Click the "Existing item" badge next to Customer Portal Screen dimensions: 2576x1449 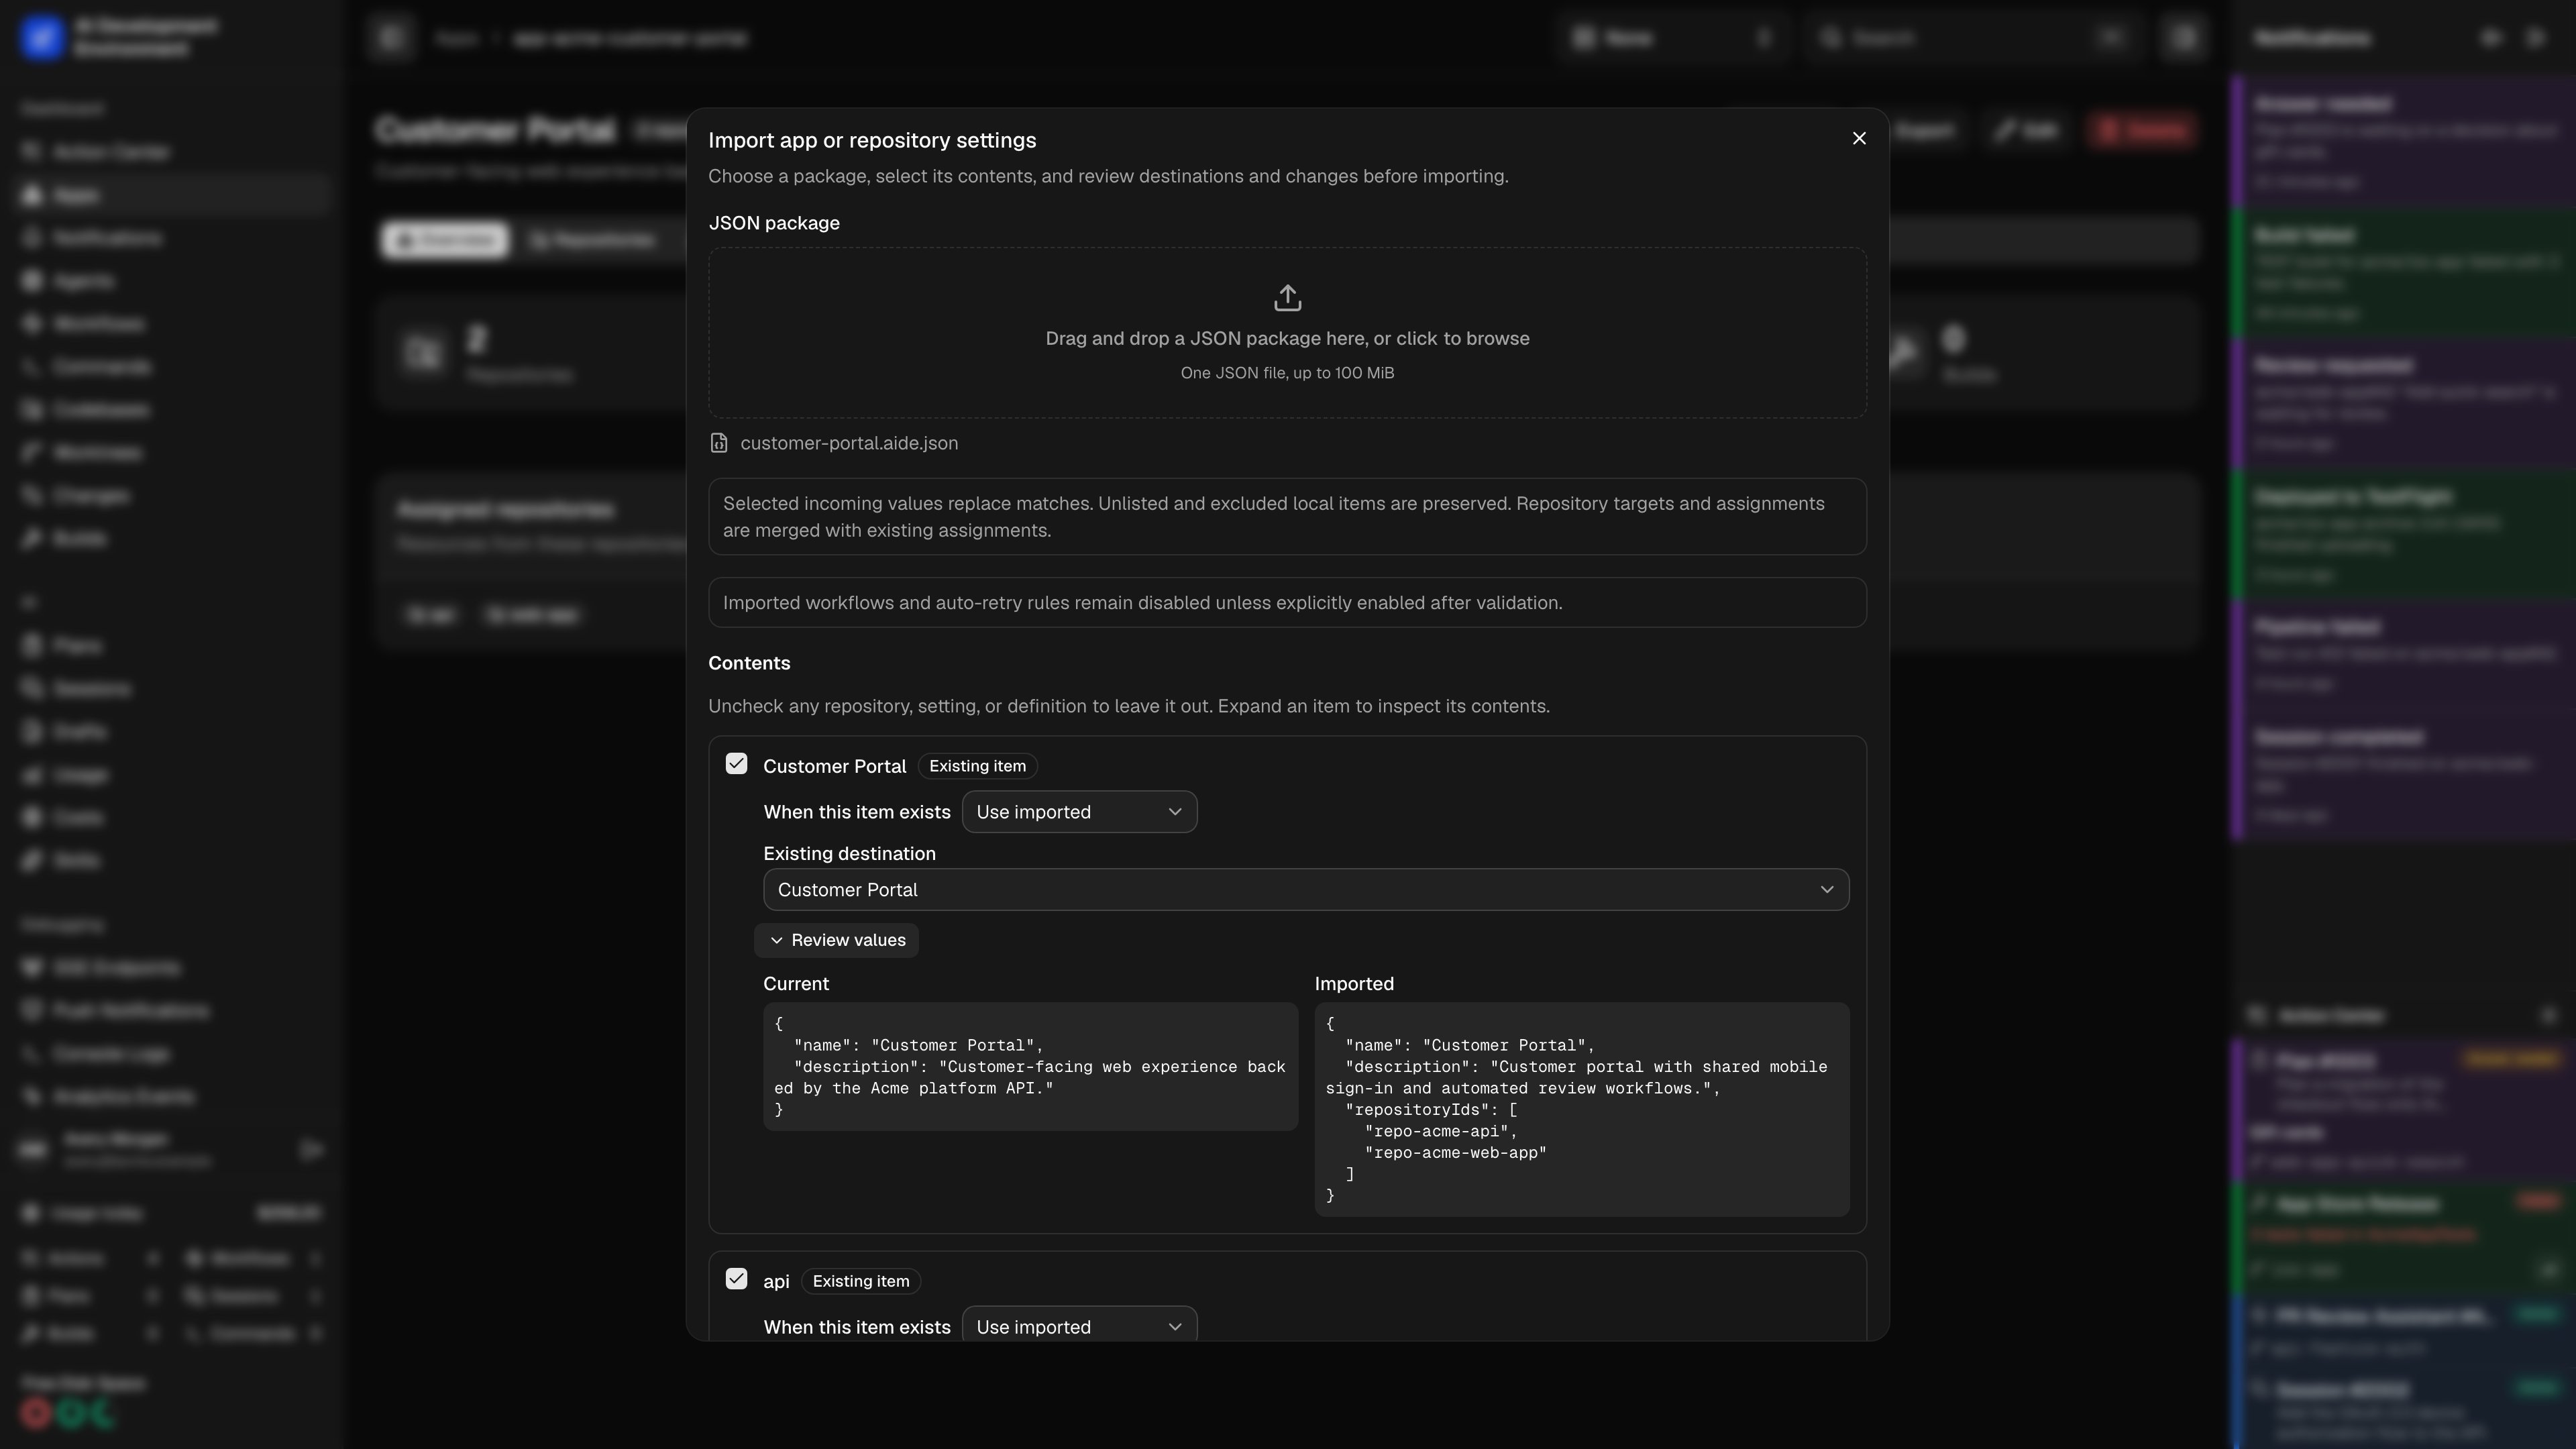pos(977,766)
